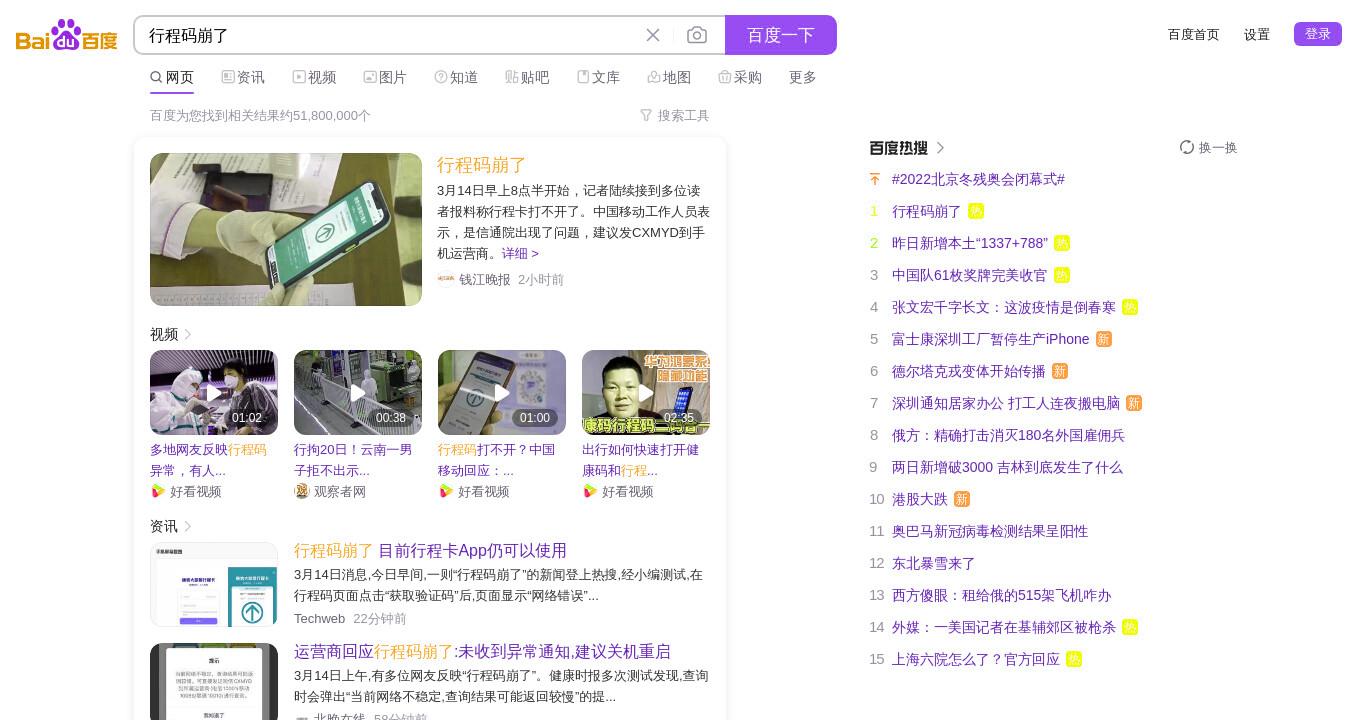This screenshot has height=720, width=1366.
Task: Open camera image search icon
Action: [697, 35]
